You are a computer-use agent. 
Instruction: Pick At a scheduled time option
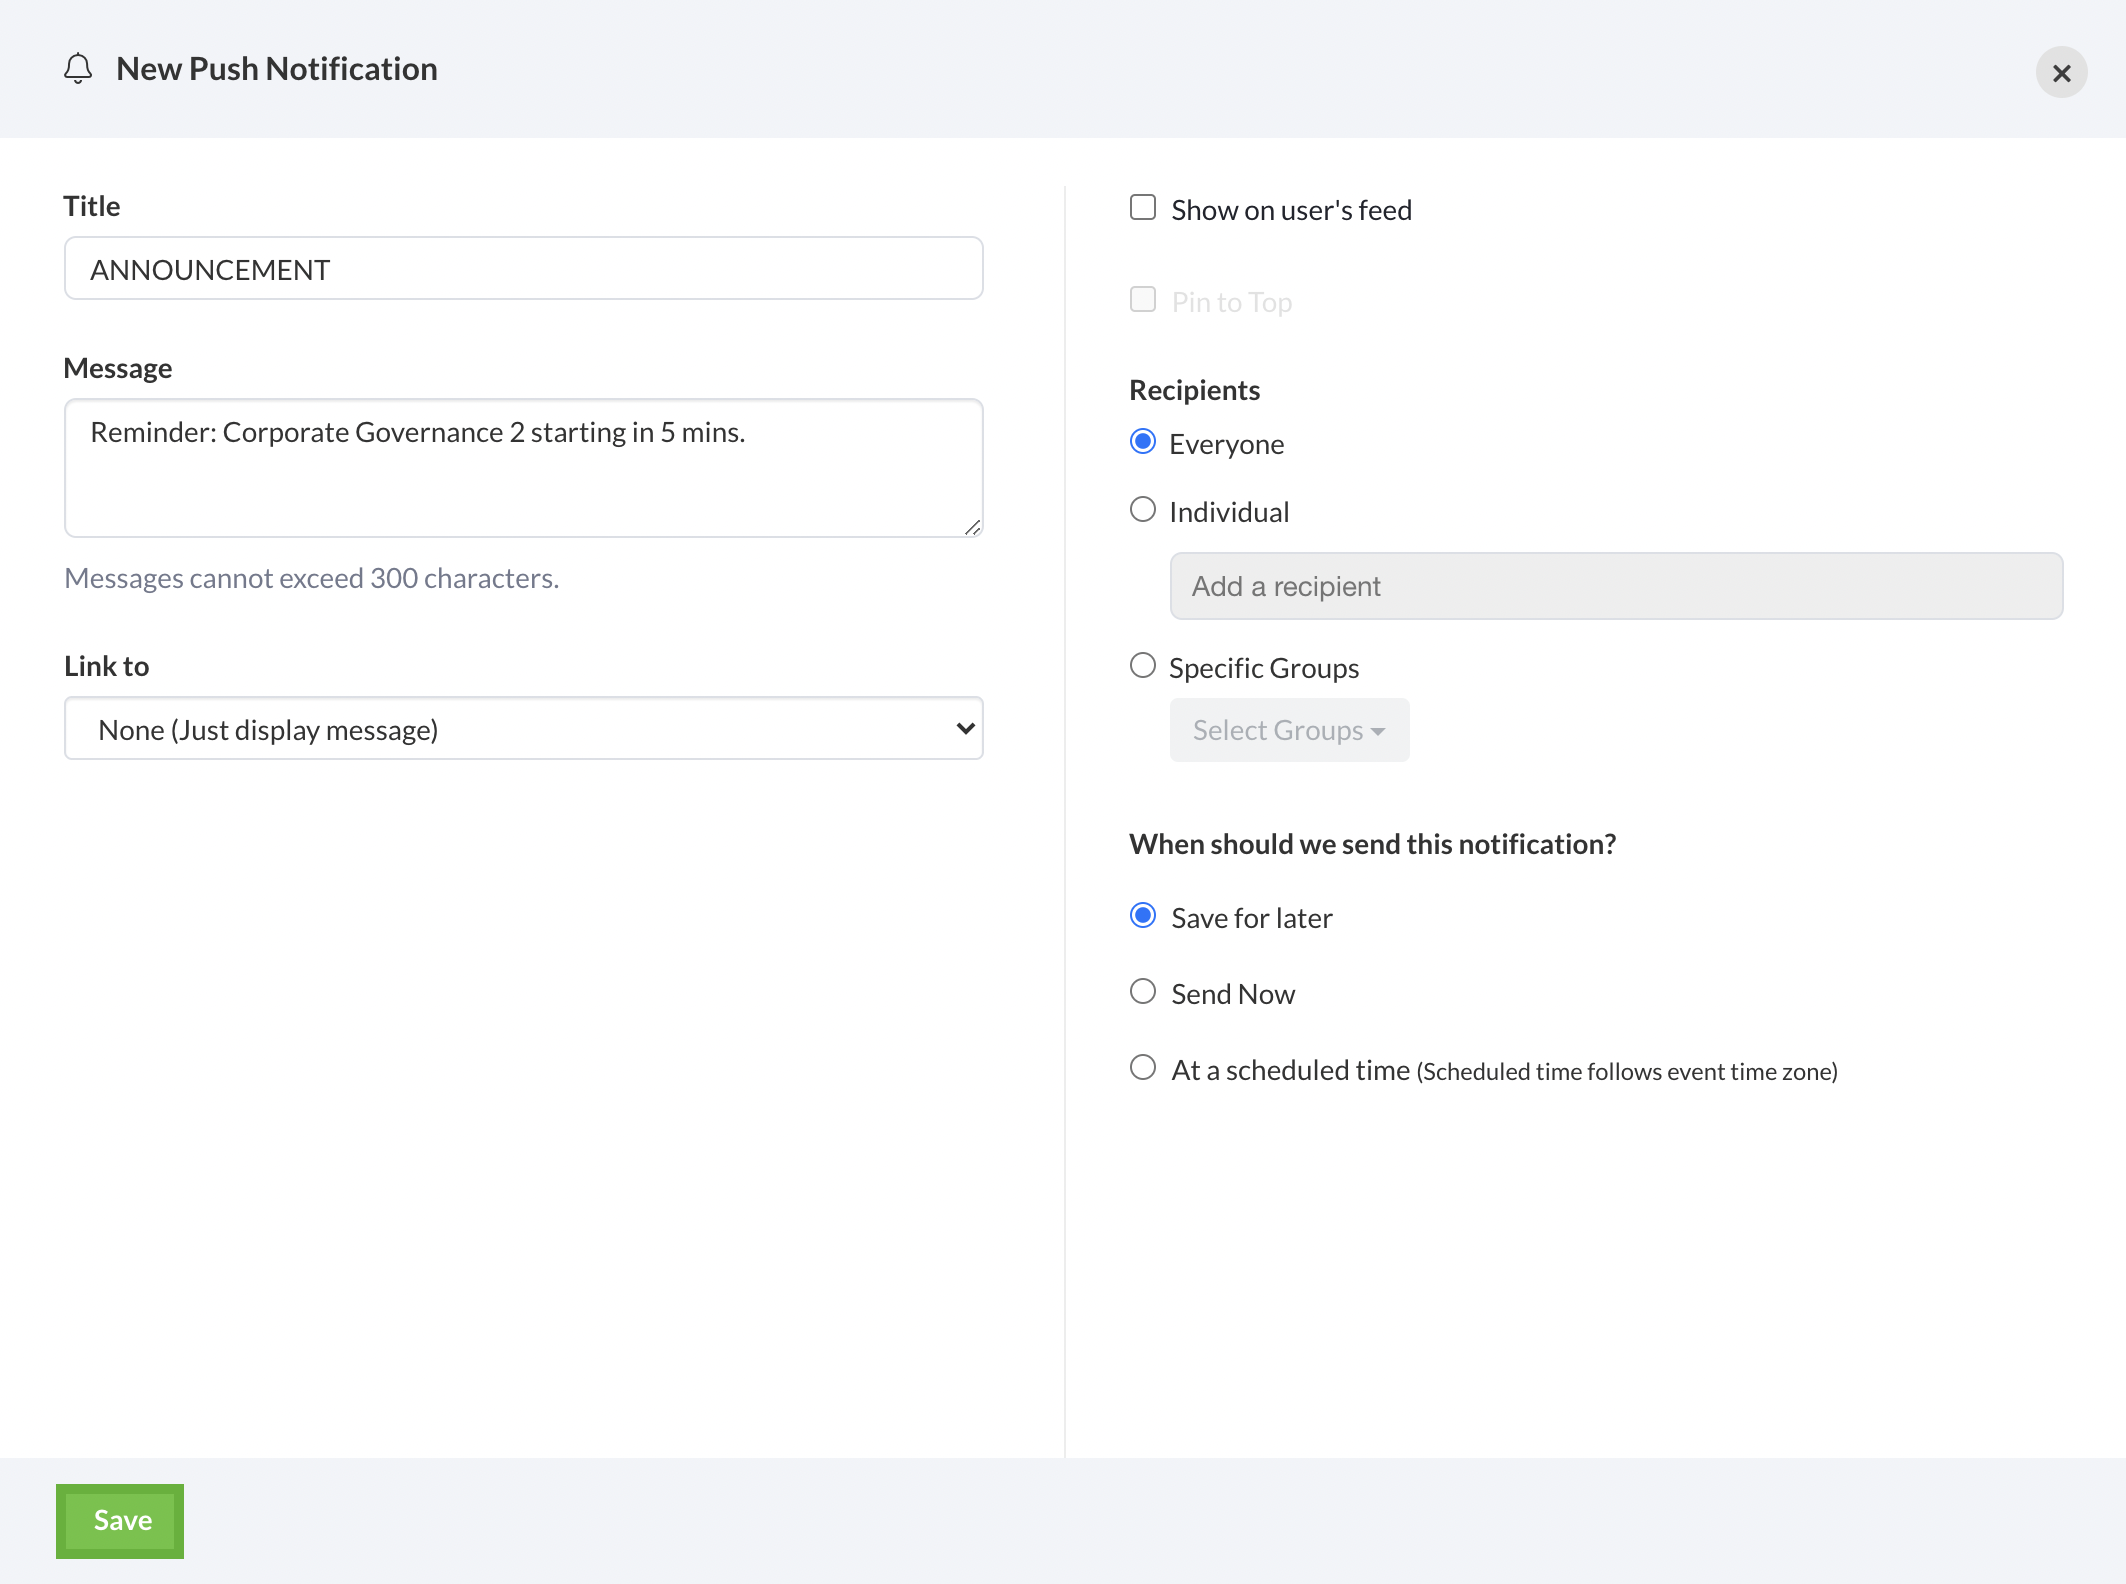pyautogui.click(x=1143, y=1068)
